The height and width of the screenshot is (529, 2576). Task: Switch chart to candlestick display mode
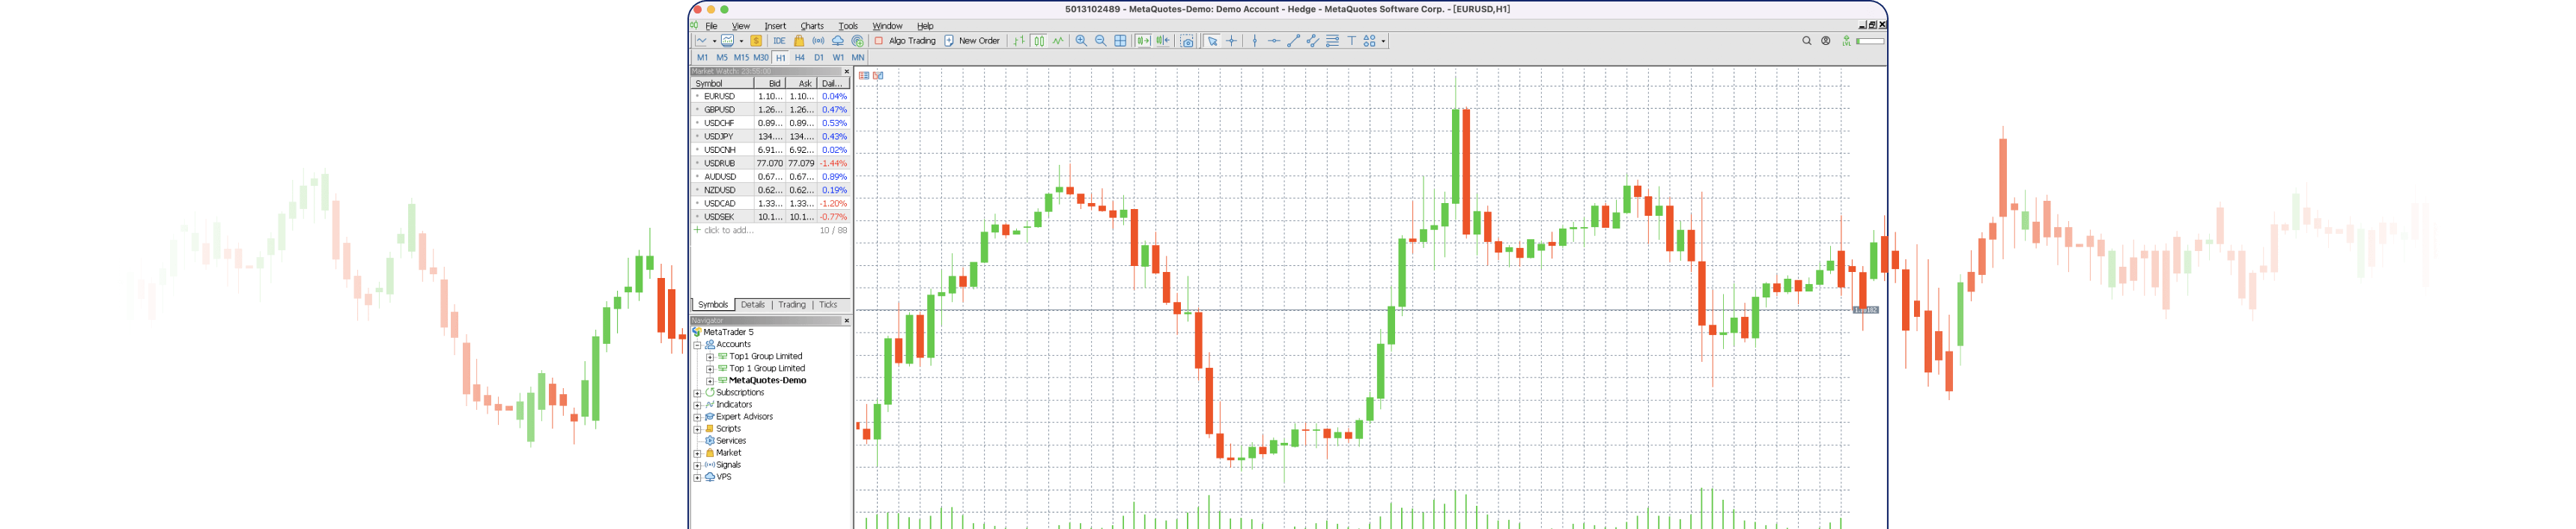point(1039,41)
